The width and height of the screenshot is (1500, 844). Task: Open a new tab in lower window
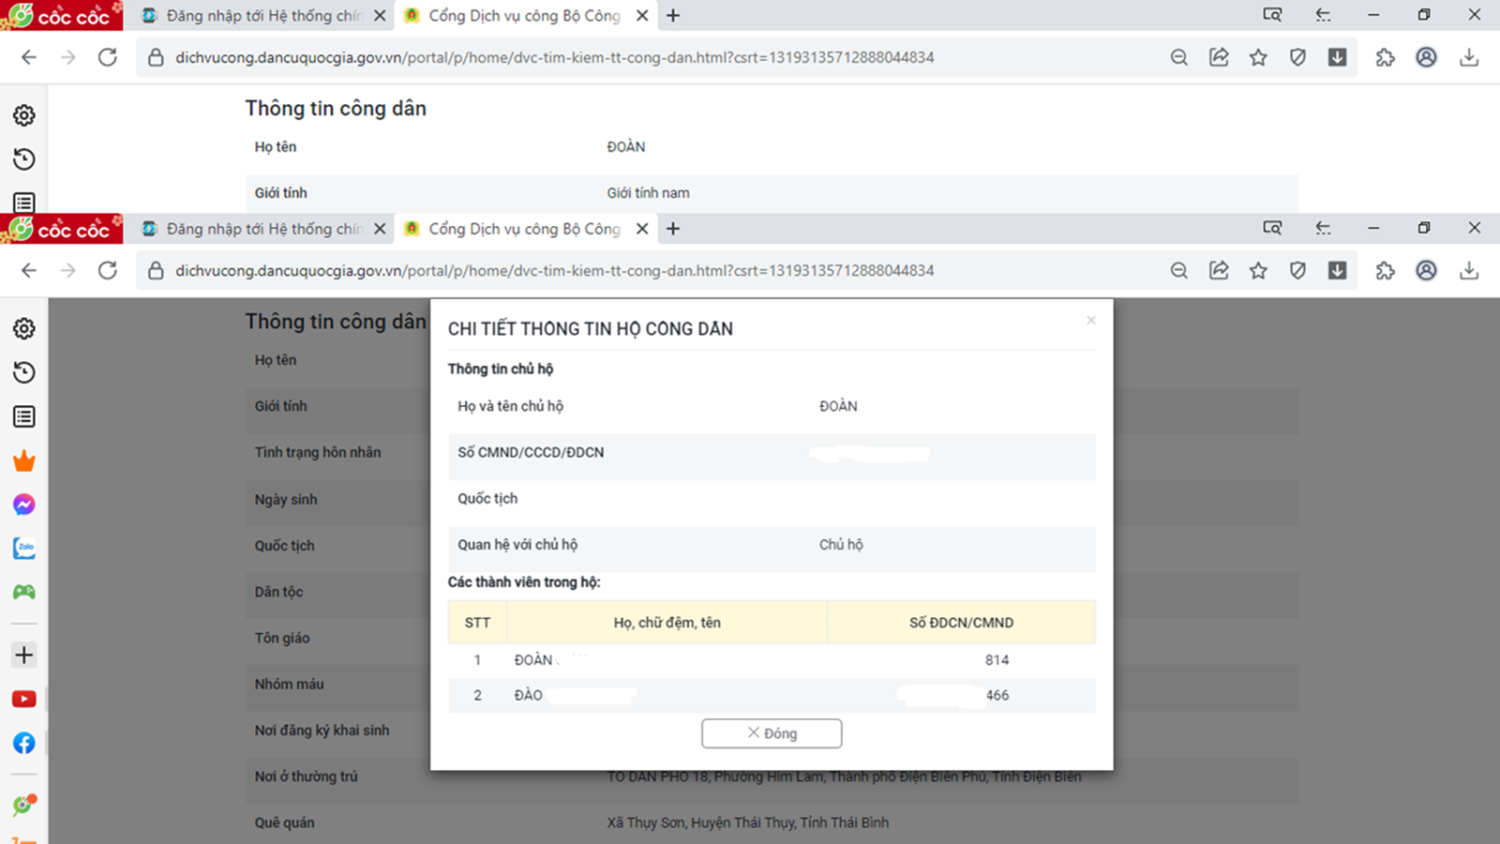coord(673,229)
